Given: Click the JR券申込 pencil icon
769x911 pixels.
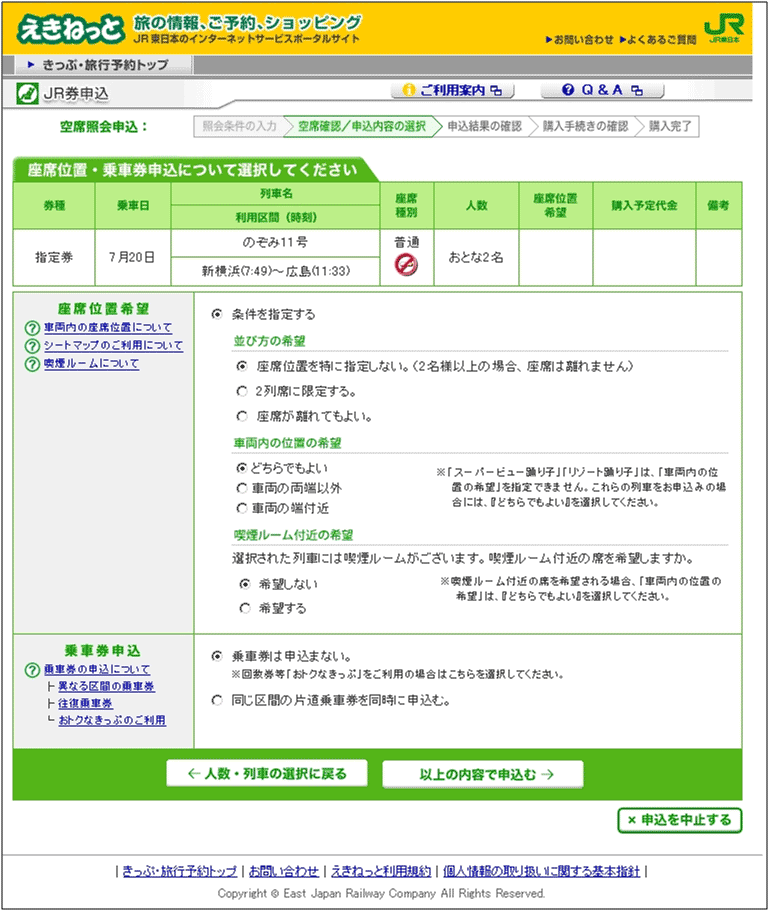Looking at the screenshot, I should click(x=27, y=94).
